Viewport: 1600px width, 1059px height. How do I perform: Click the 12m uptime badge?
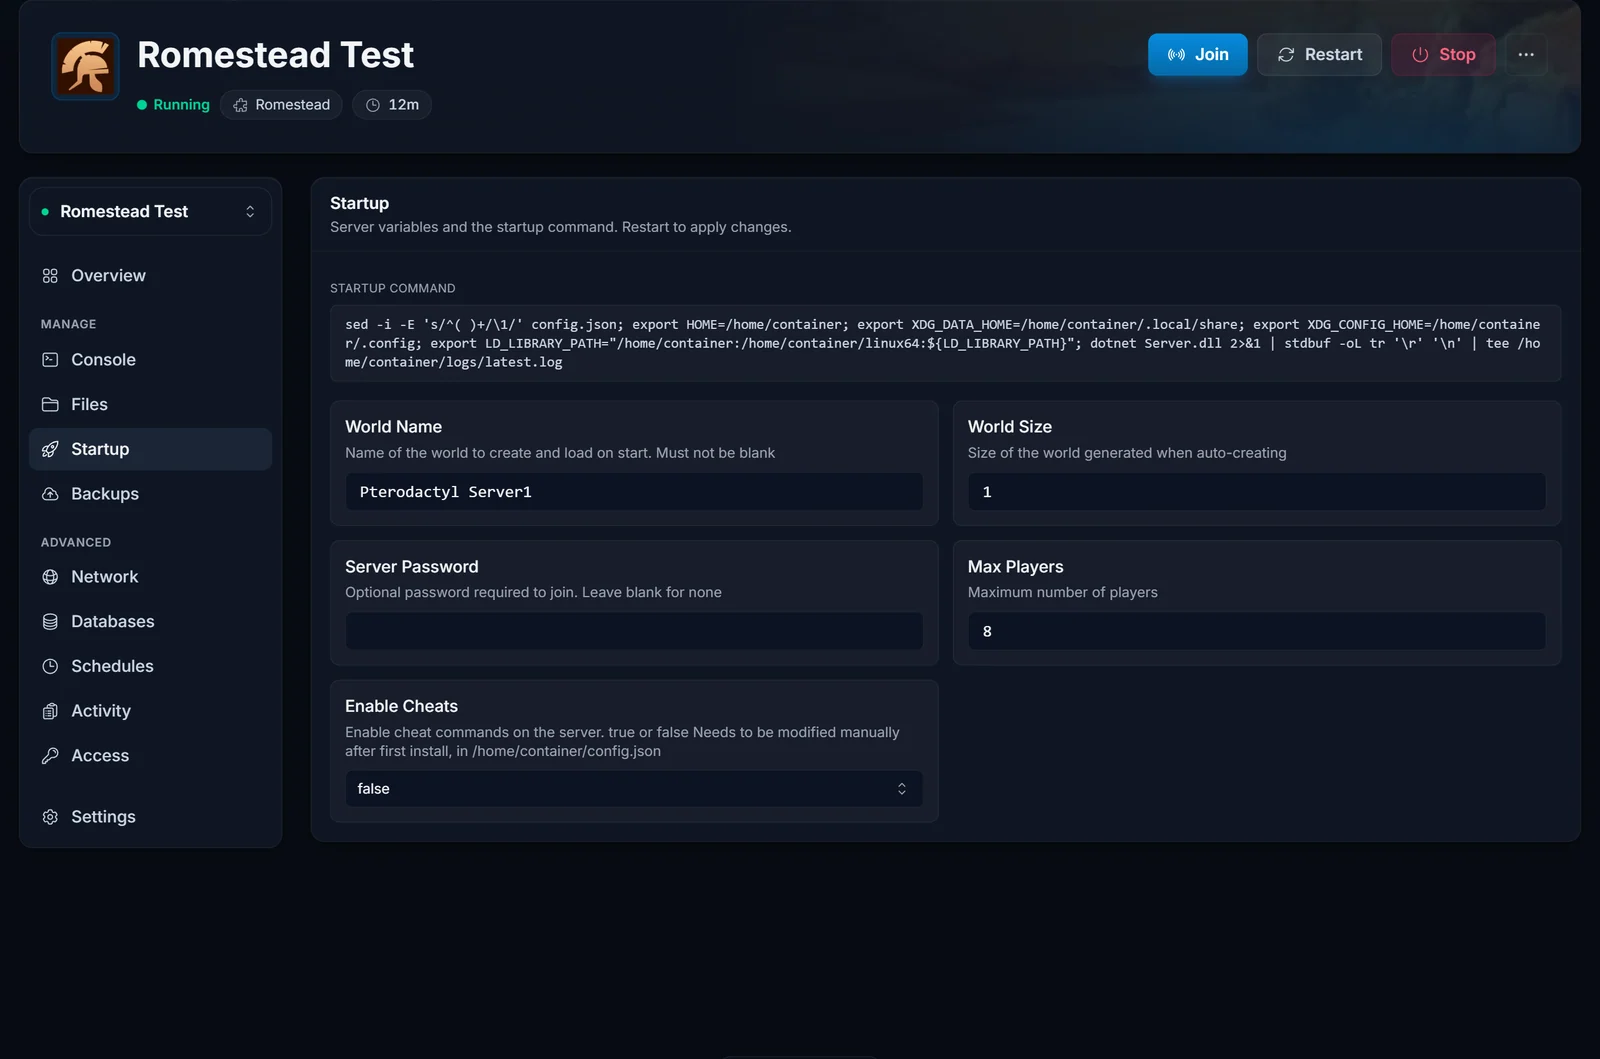click(392, 105)
